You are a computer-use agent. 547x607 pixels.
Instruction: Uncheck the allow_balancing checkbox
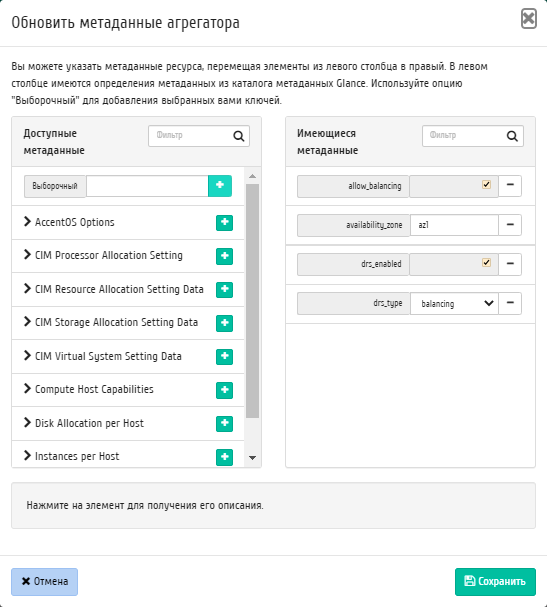pos(486,185)
